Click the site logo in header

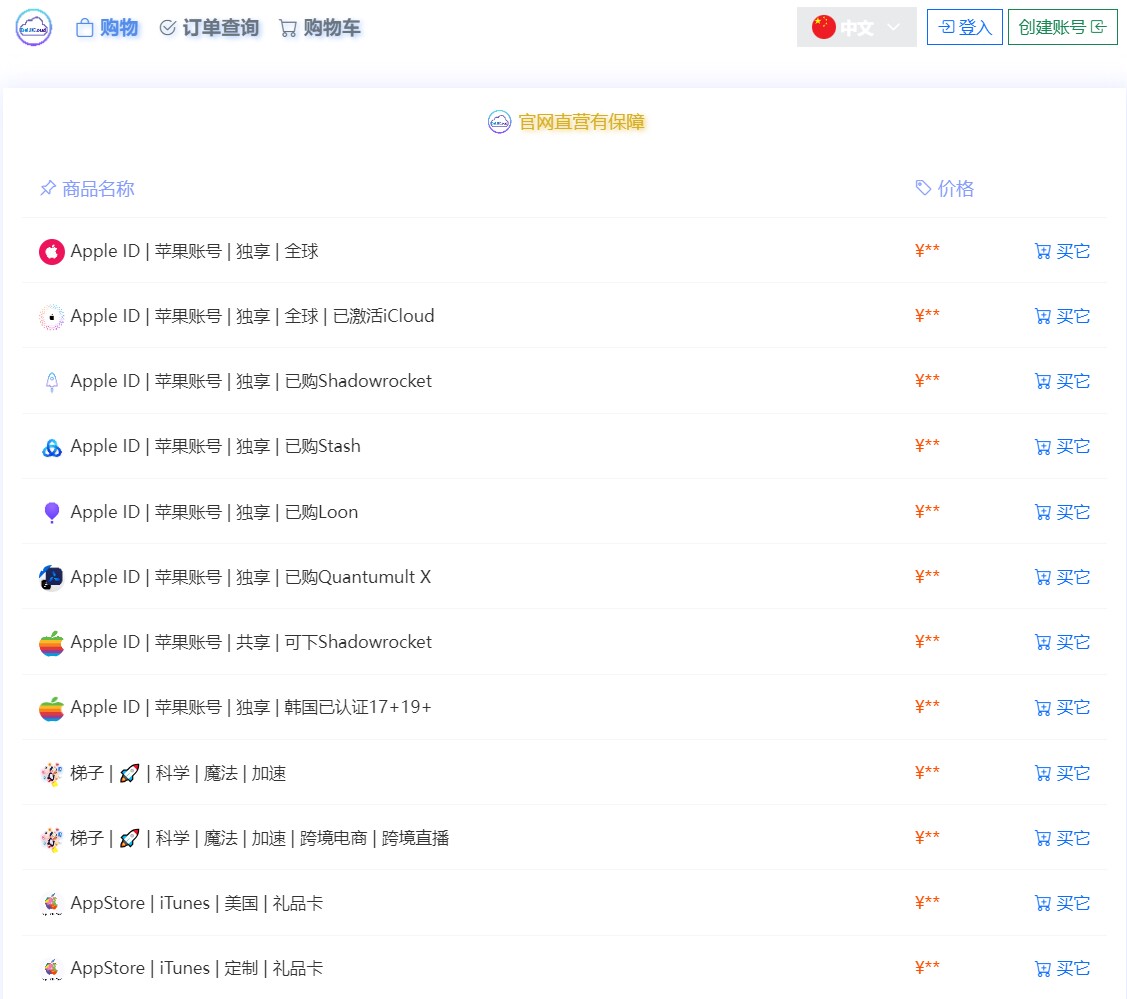34,27
